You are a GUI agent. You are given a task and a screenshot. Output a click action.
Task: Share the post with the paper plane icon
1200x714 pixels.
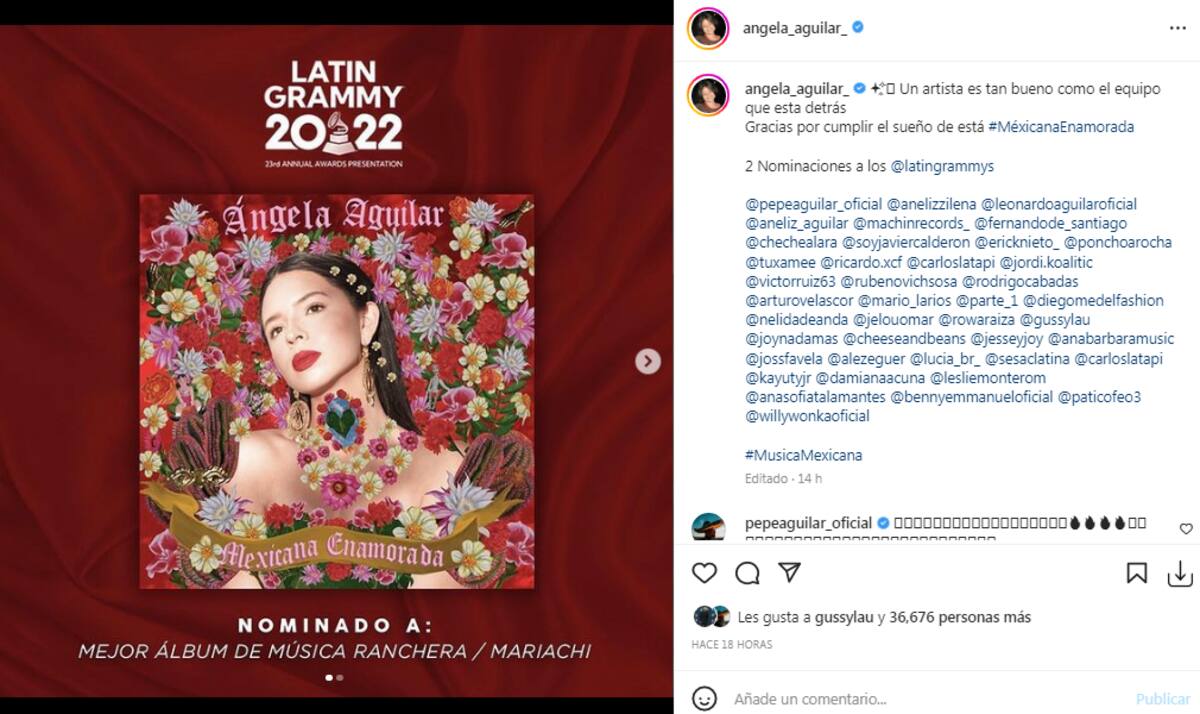point(790,573)
